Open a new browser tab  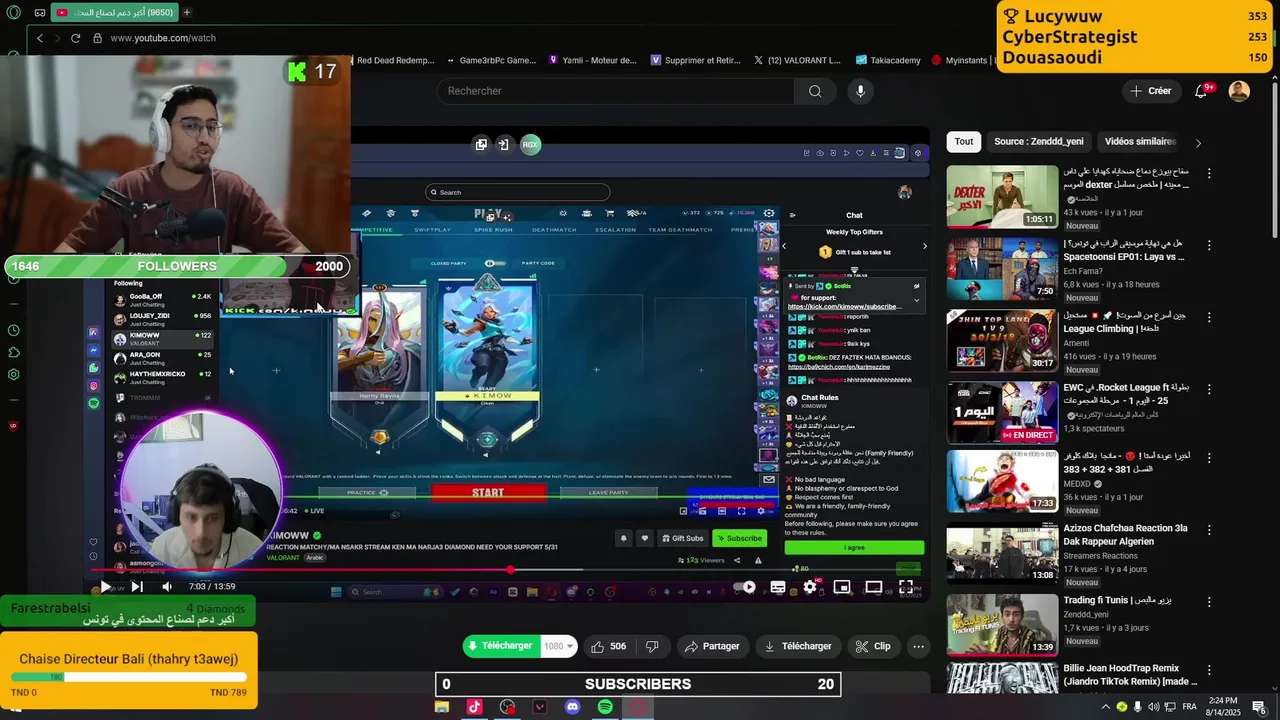[186, 12]
